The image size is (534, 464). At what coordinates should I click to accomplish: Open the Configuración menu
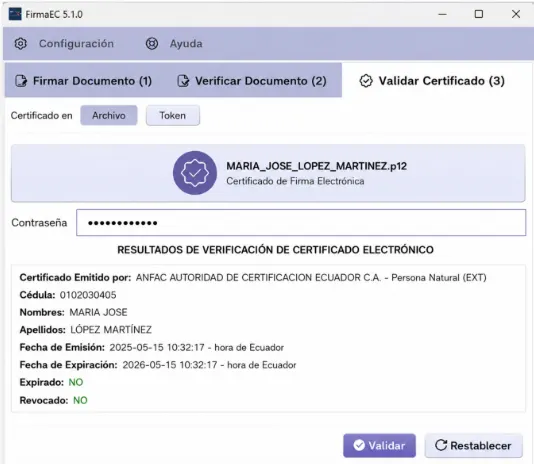64,44
